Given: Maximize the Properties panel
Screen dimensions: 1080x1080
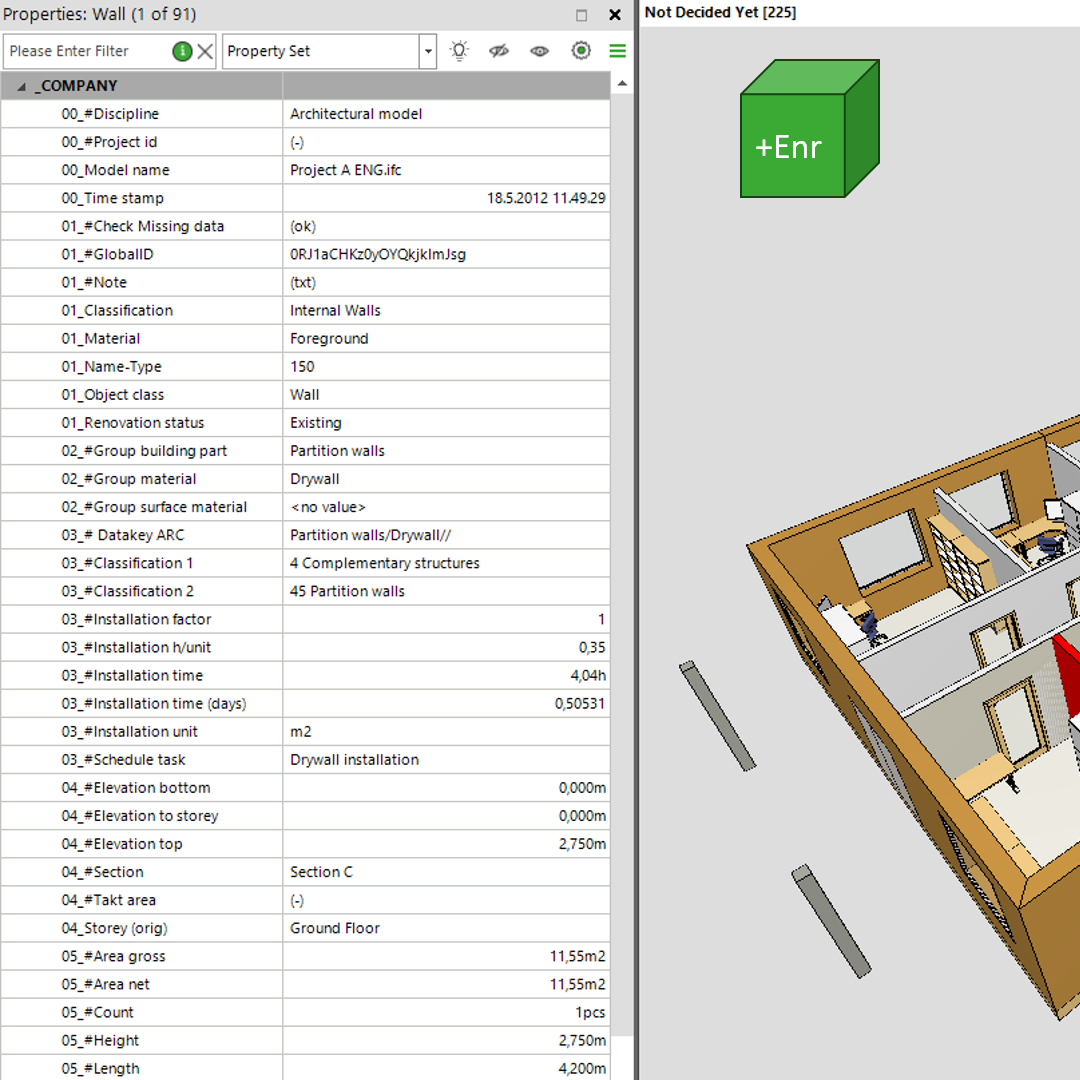Looking at the screenshot, I should pyautogui.click(x=582, y=15).
